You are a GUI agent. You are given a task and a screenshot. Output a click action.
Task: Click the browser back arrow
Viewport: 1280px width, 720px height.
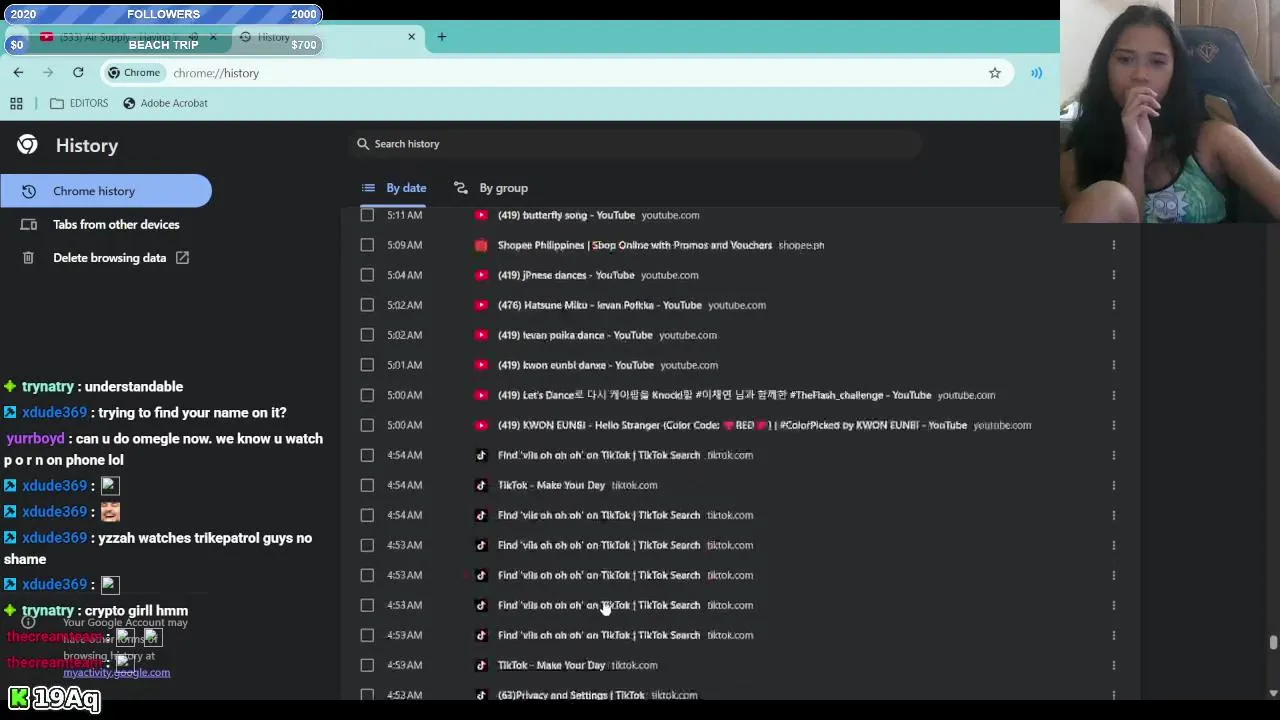point(18,72)
